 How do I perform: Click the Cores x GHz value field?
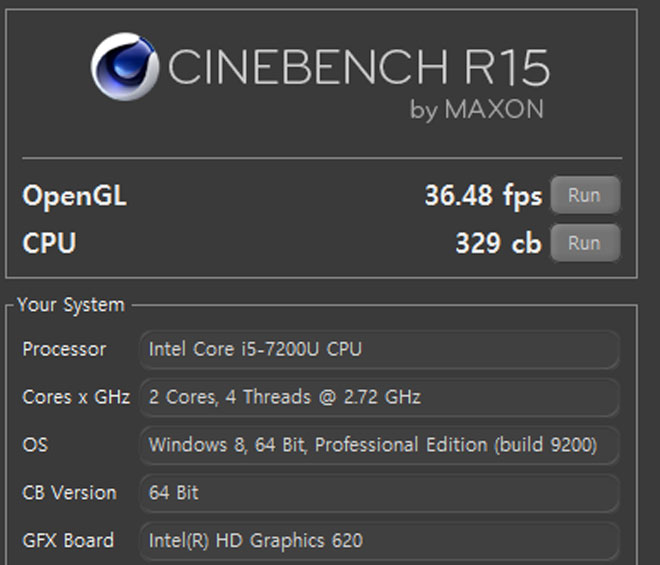click(379, 397)
